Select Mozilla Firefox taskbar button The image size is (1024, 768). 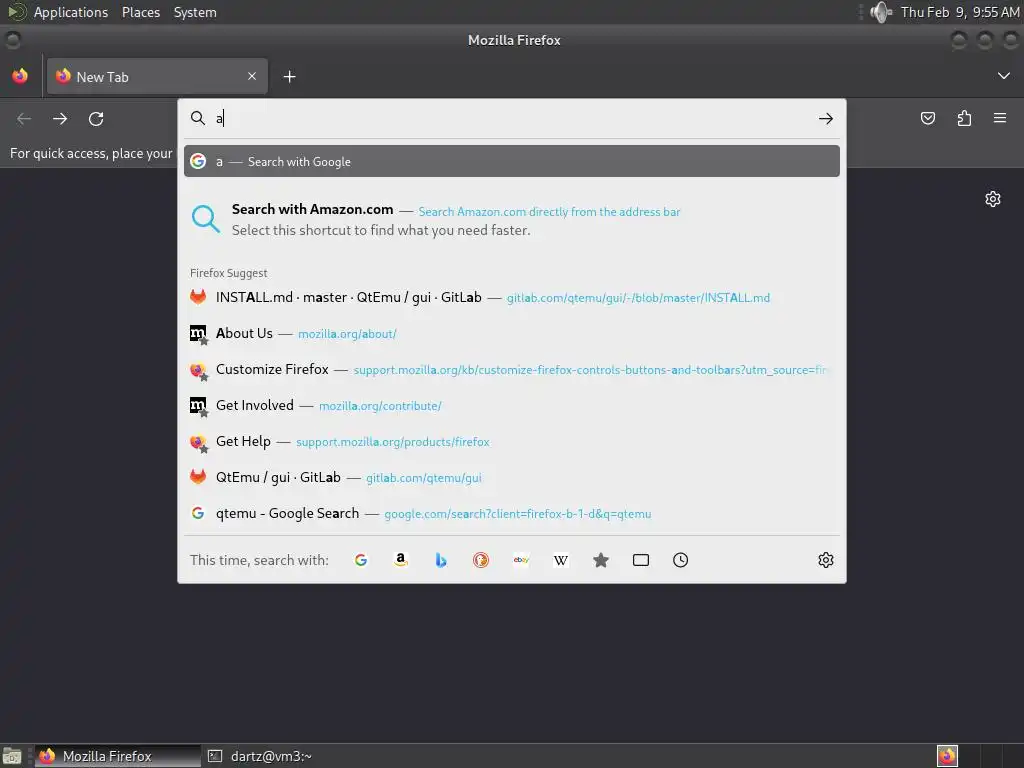click(x=118, y=756)
